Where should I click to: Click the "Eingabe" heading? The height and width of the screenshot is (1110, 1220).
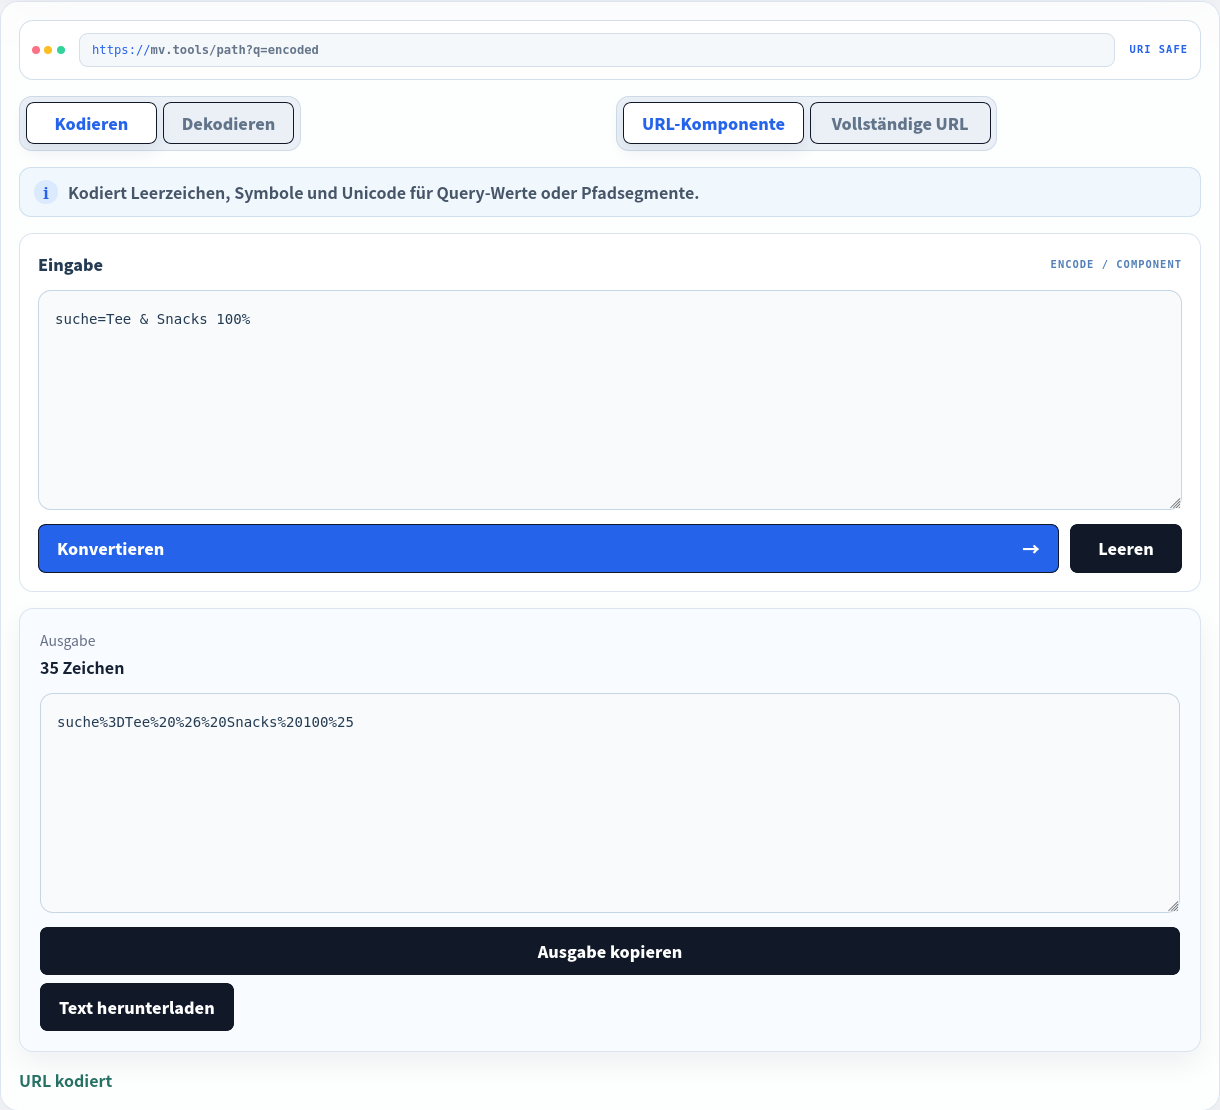(x=70, y=265)
